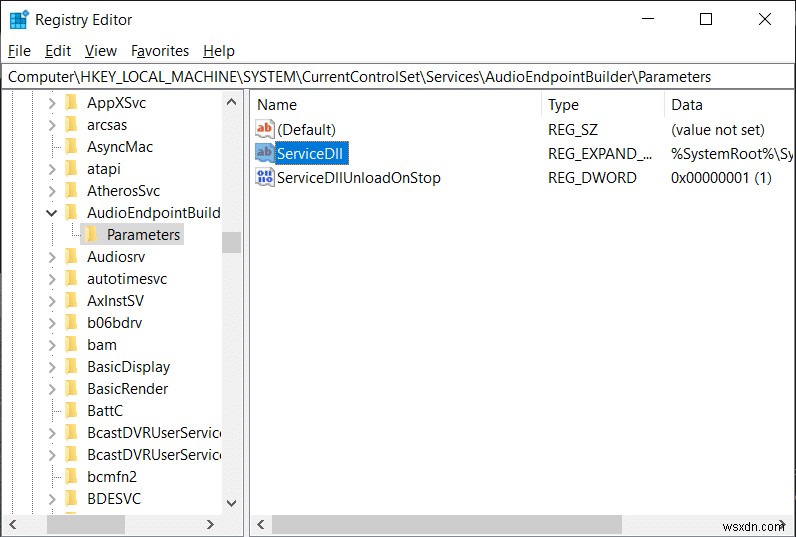796x537 pixels.
Task: Click values pane scroll left arrow
Action: [261, 524]
